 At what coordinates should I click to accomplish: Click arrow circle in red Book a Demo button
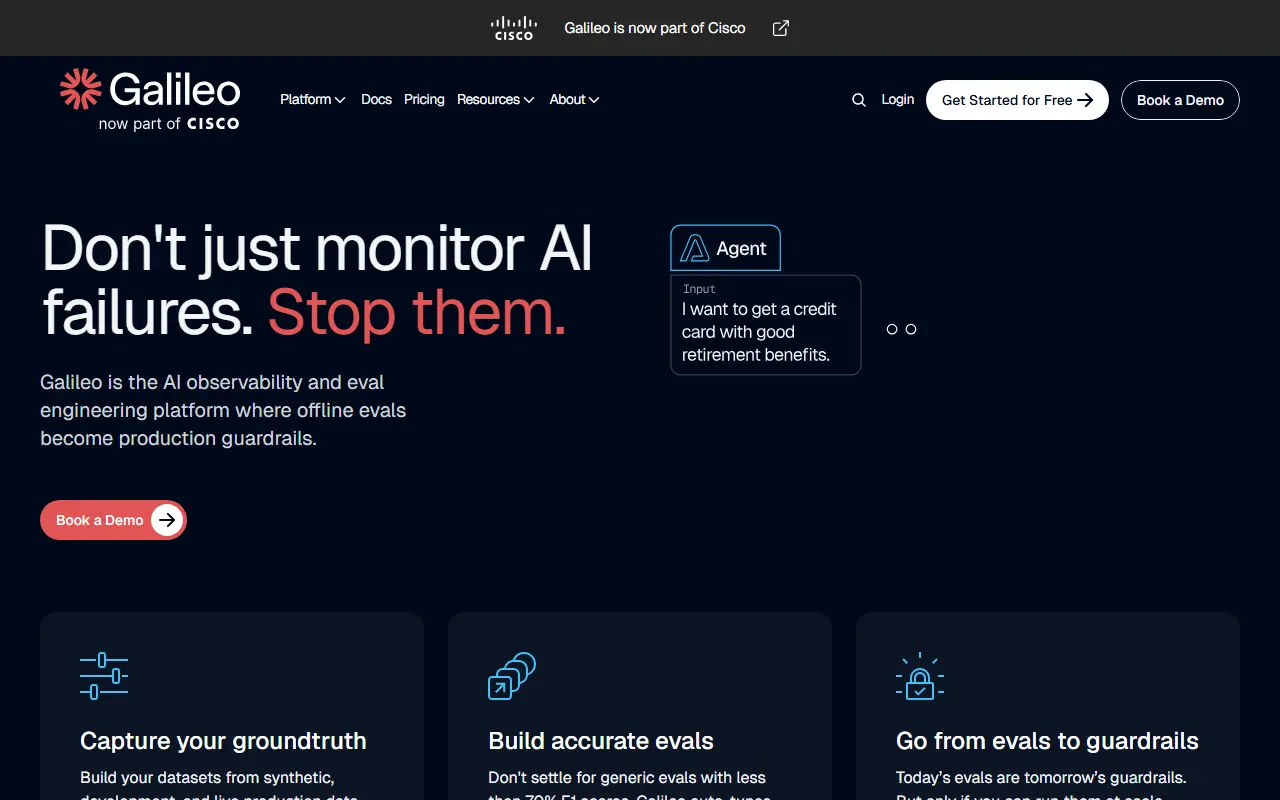pos(167,520)
